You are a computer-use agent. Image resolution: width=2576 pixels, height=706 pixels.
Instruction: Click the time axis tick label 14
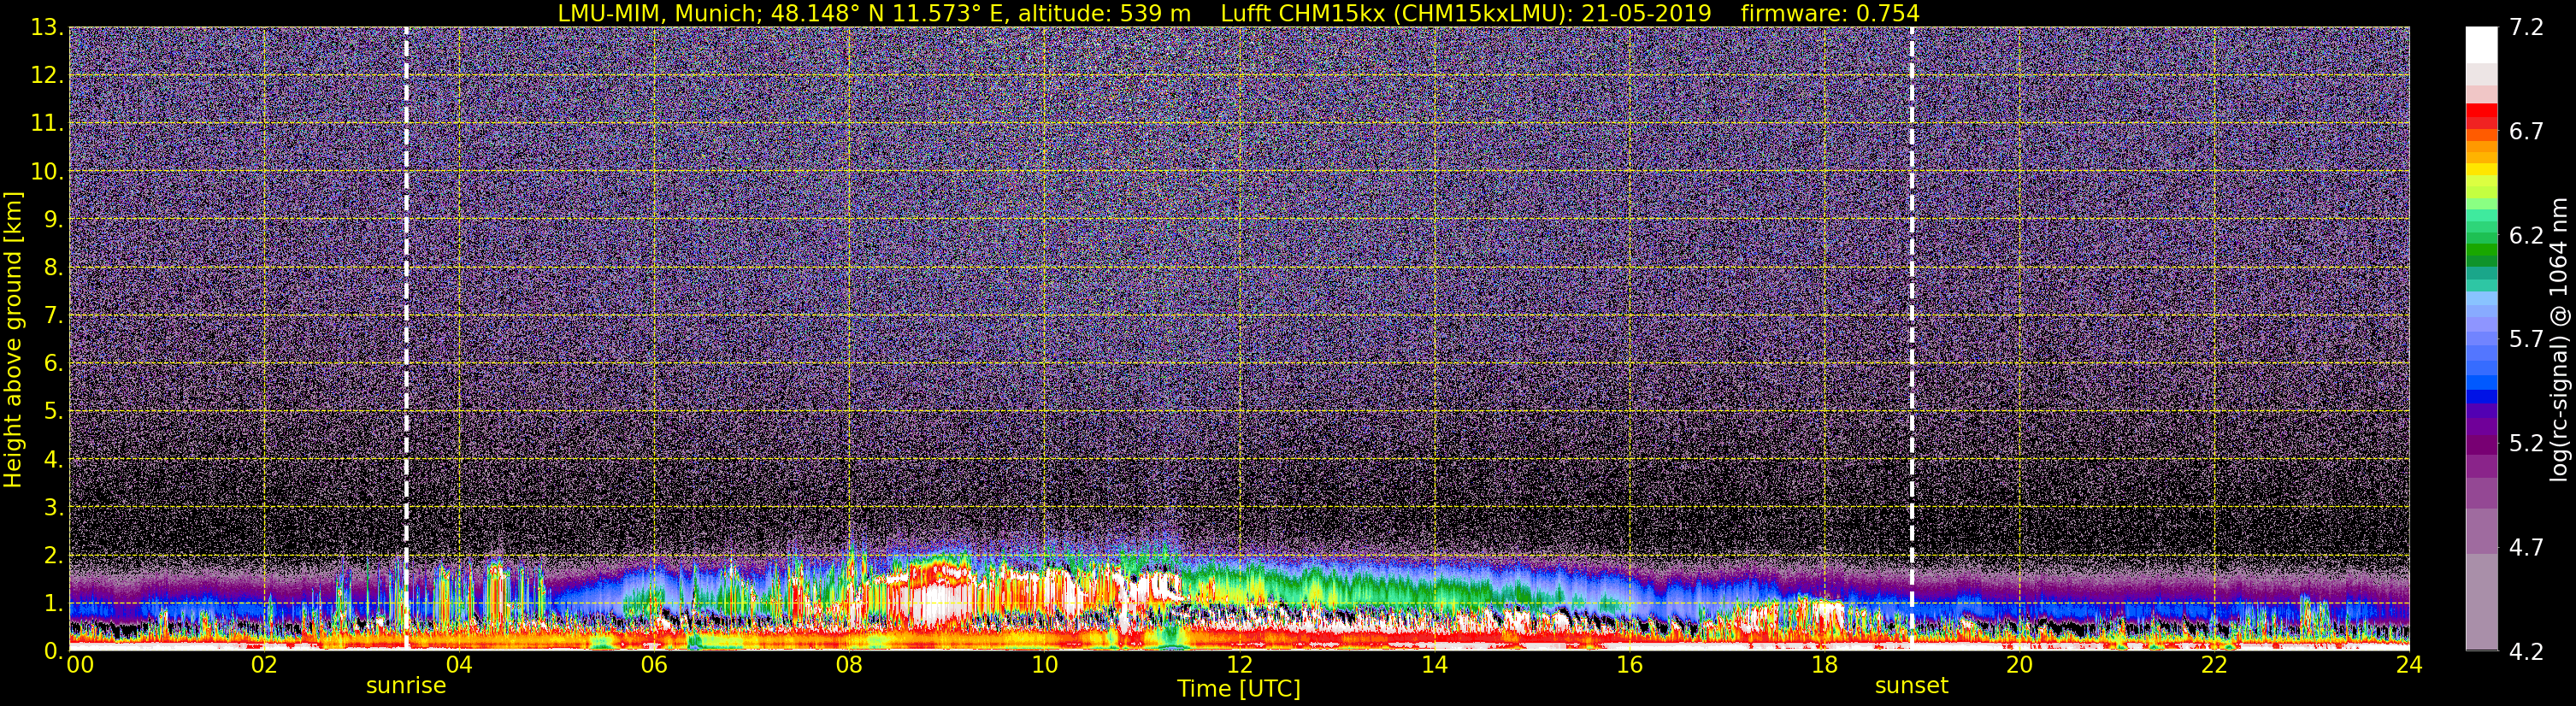point(1434,665)
